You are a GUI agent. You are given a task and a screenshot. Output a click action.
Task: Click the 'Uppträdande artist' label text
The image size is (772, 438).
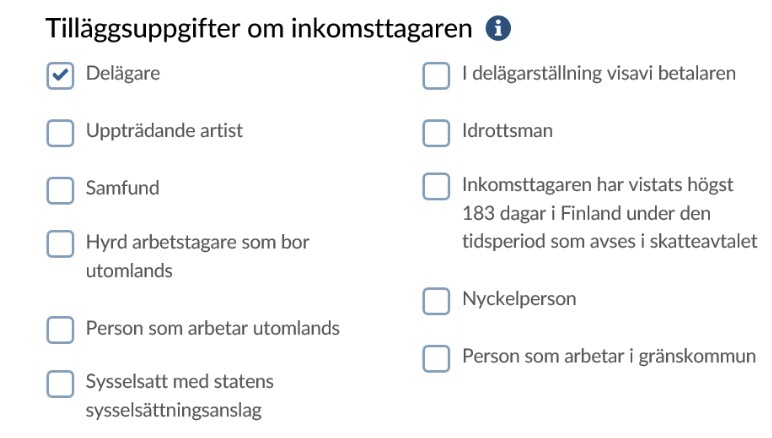click(x=164, y=131)
